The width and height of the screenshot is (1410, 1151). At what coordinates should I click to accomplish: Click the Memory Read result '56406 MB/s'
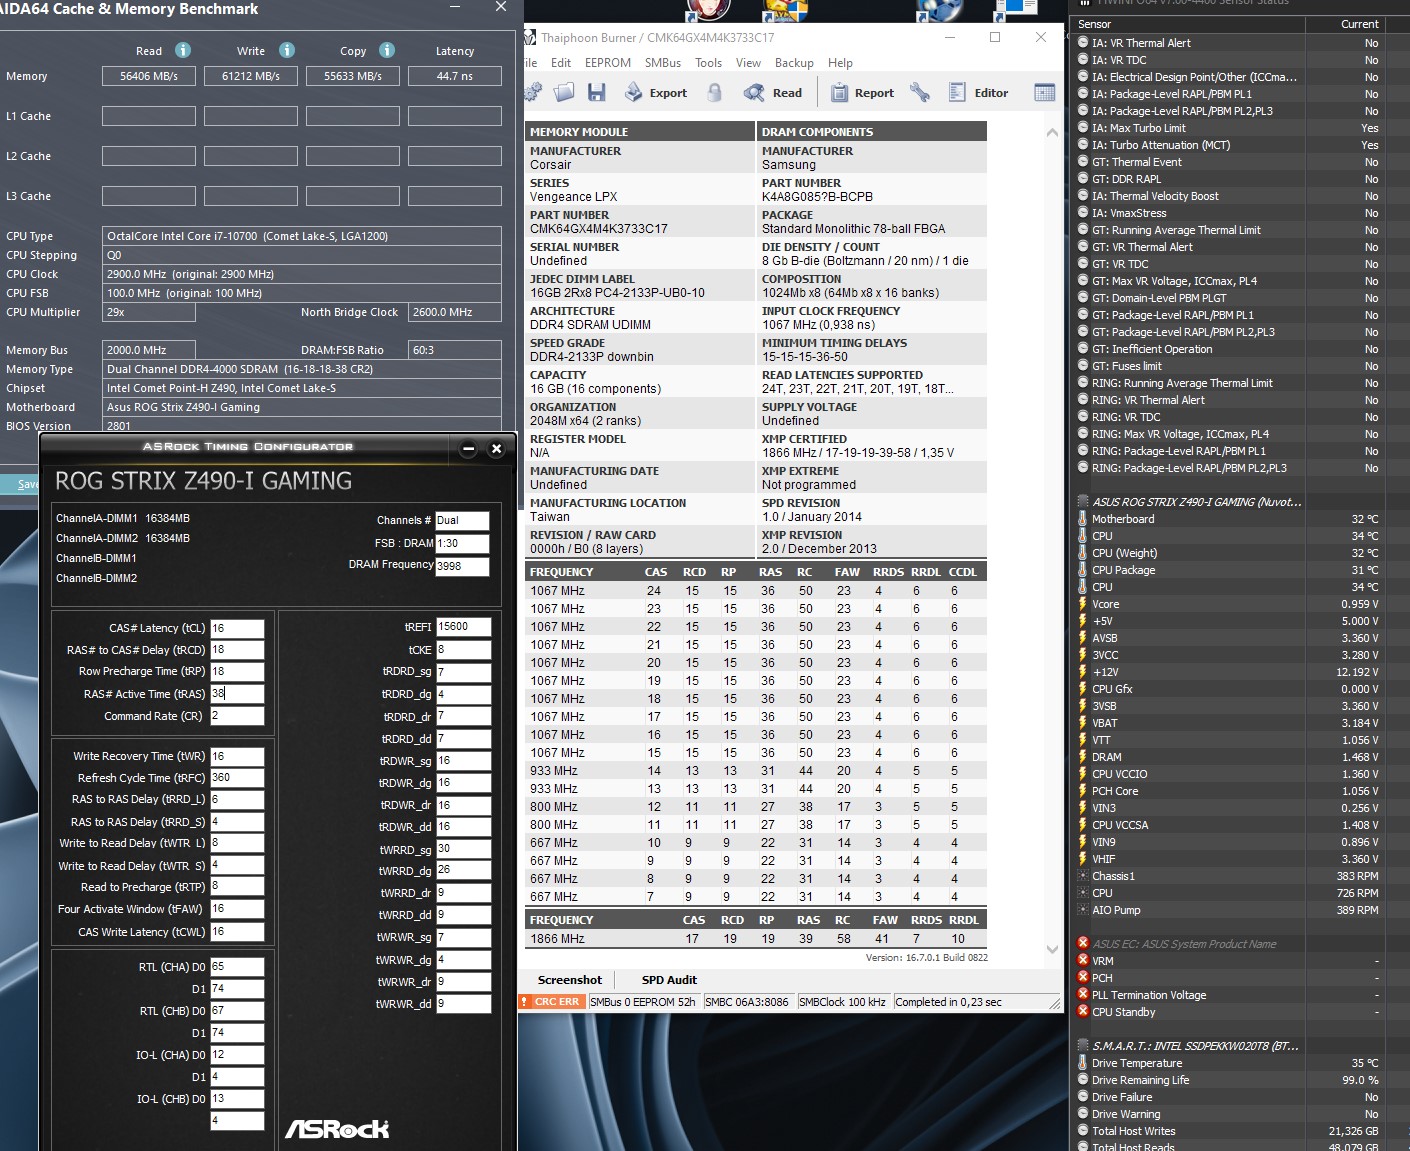tap(149, 76)
